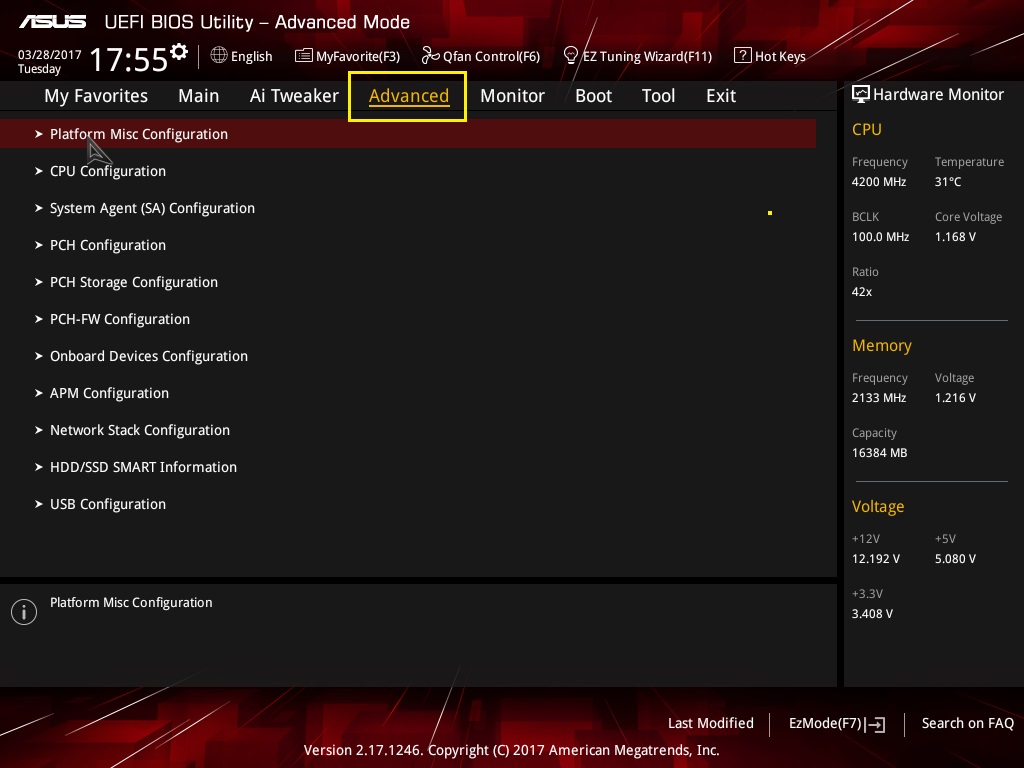Expand arrow beside PCH-FW Configuration

(x=39, y=319)
